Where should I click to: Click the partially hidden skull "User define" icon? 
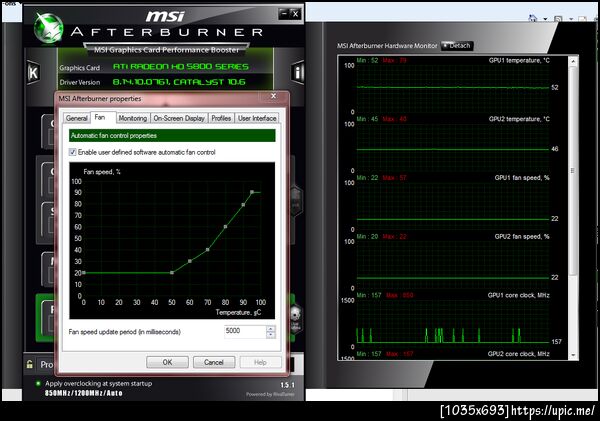(x=295, y=318)
